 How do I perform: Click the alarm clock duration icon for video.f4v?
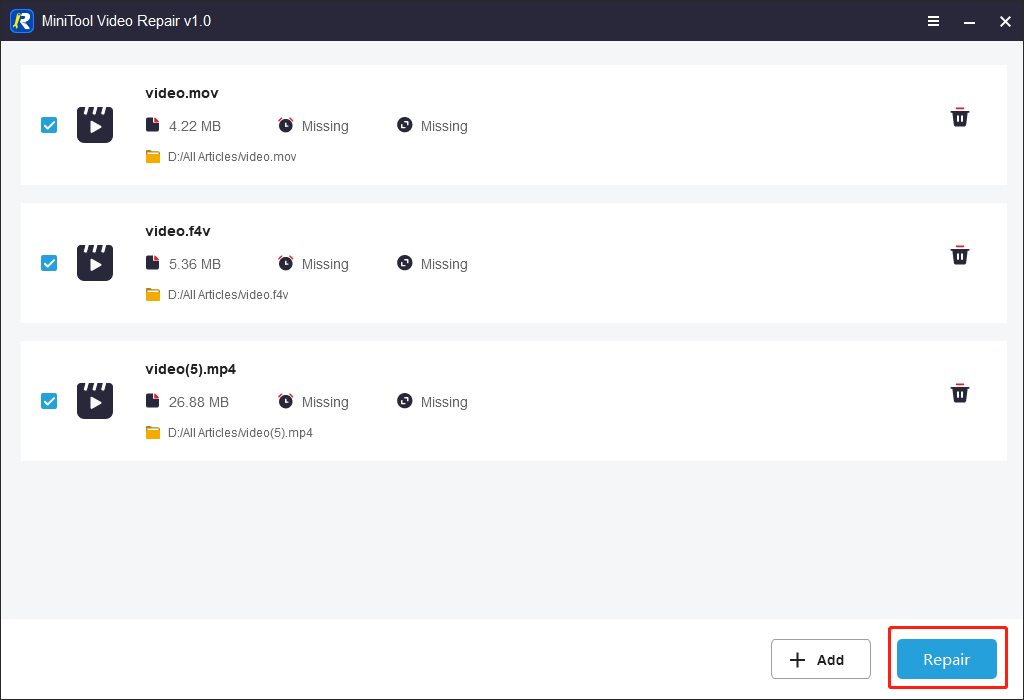pyautogui.click(x=285, y=262)
